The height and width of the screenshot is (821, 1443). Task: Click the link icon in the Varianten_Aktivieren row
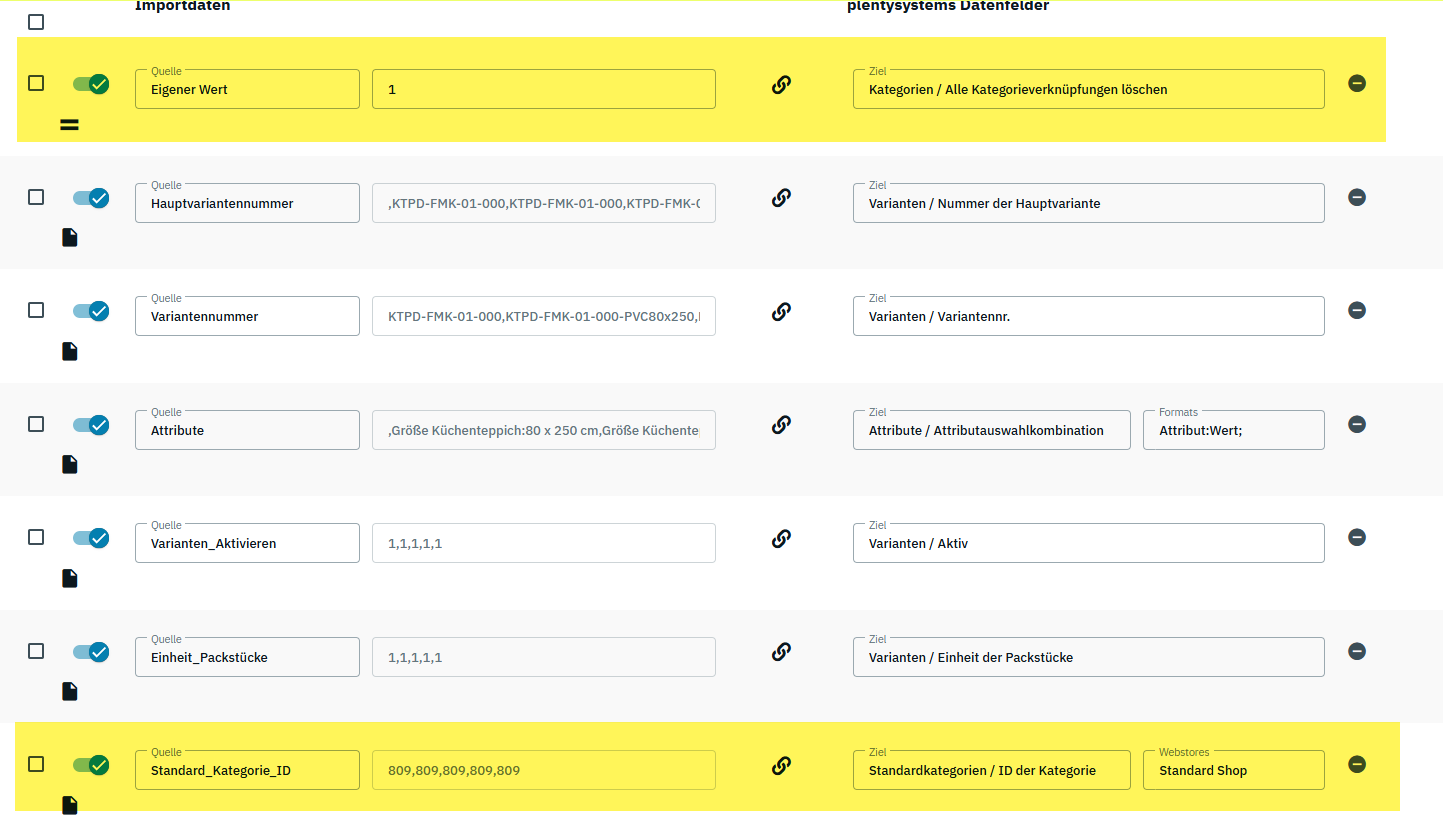781,539
